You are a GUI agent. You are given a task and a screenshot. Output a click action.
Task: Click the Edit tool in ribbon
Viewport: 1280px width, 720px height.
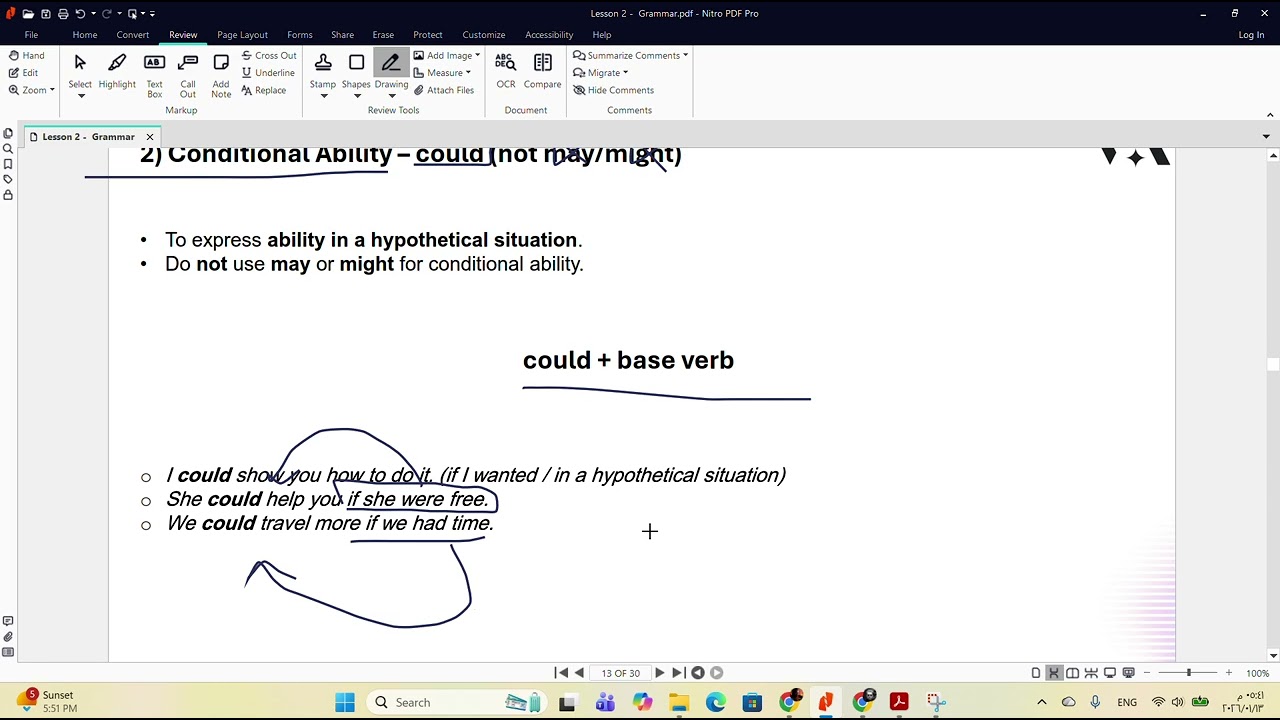(x=23, y=73)
